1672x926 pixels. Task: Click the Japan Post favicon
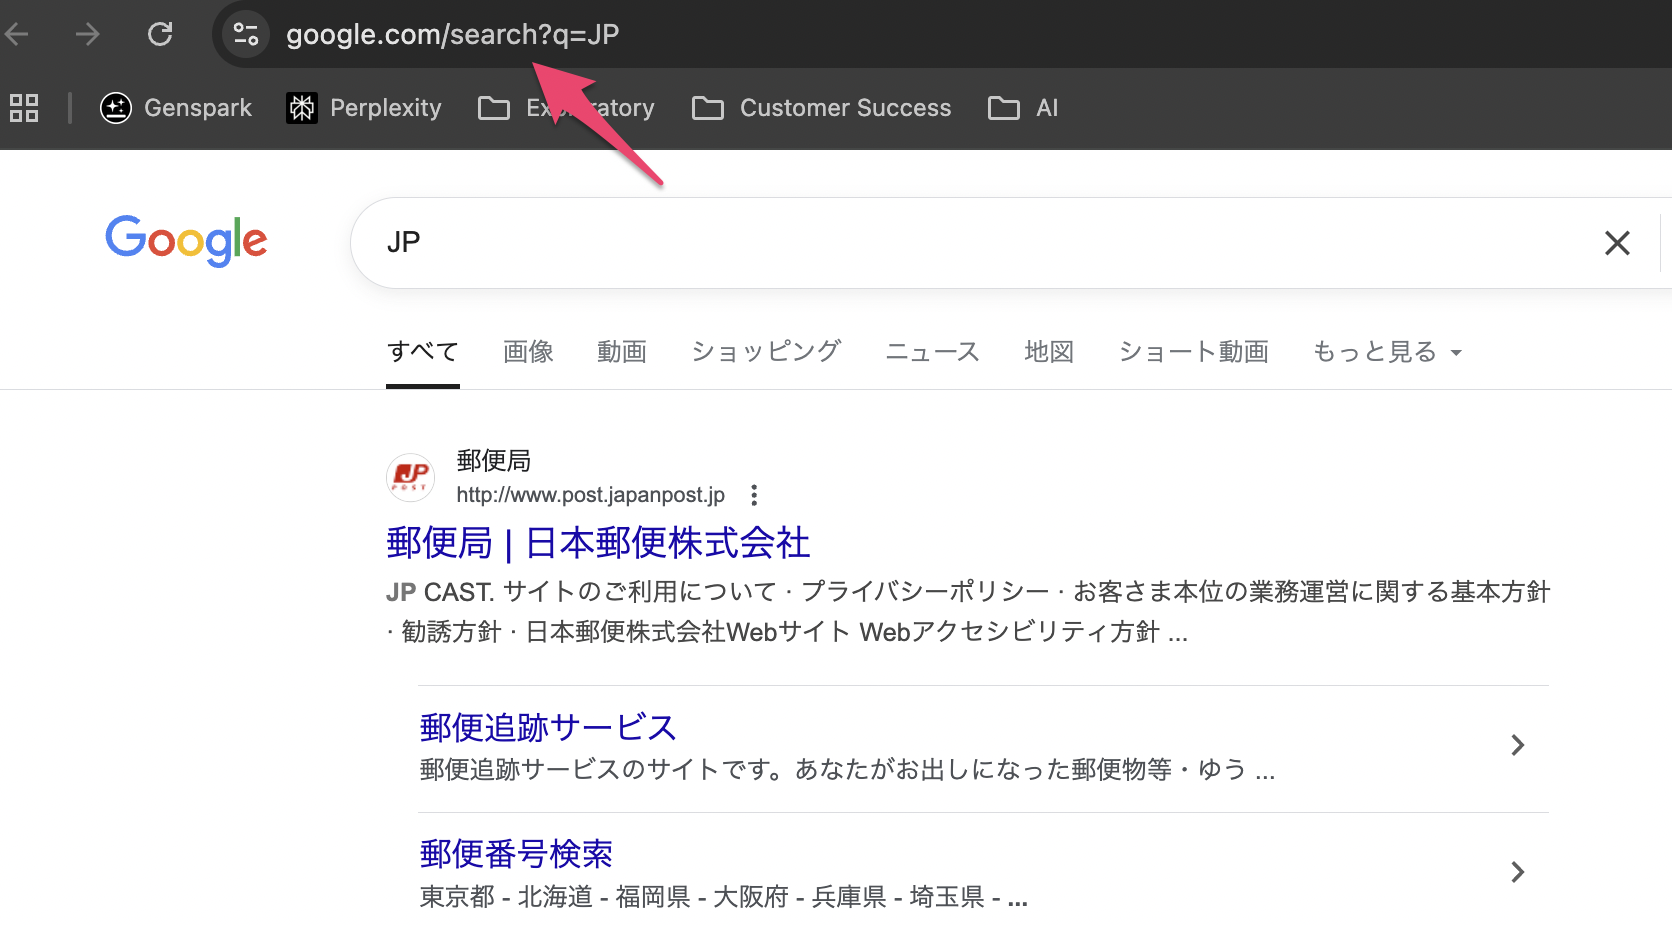click(x=410, y=477)
